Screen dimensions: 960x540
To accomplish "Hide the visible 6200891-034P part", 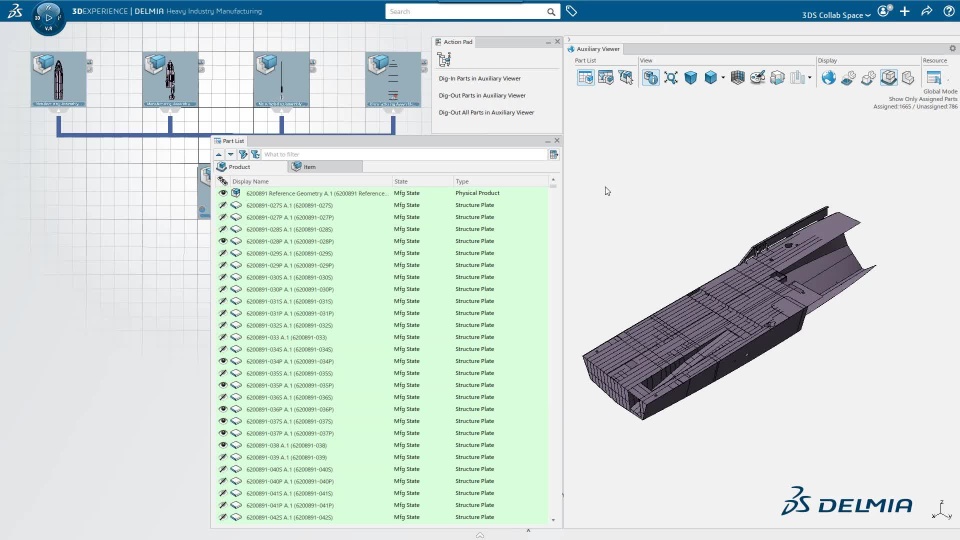I will tap(223, 361).
